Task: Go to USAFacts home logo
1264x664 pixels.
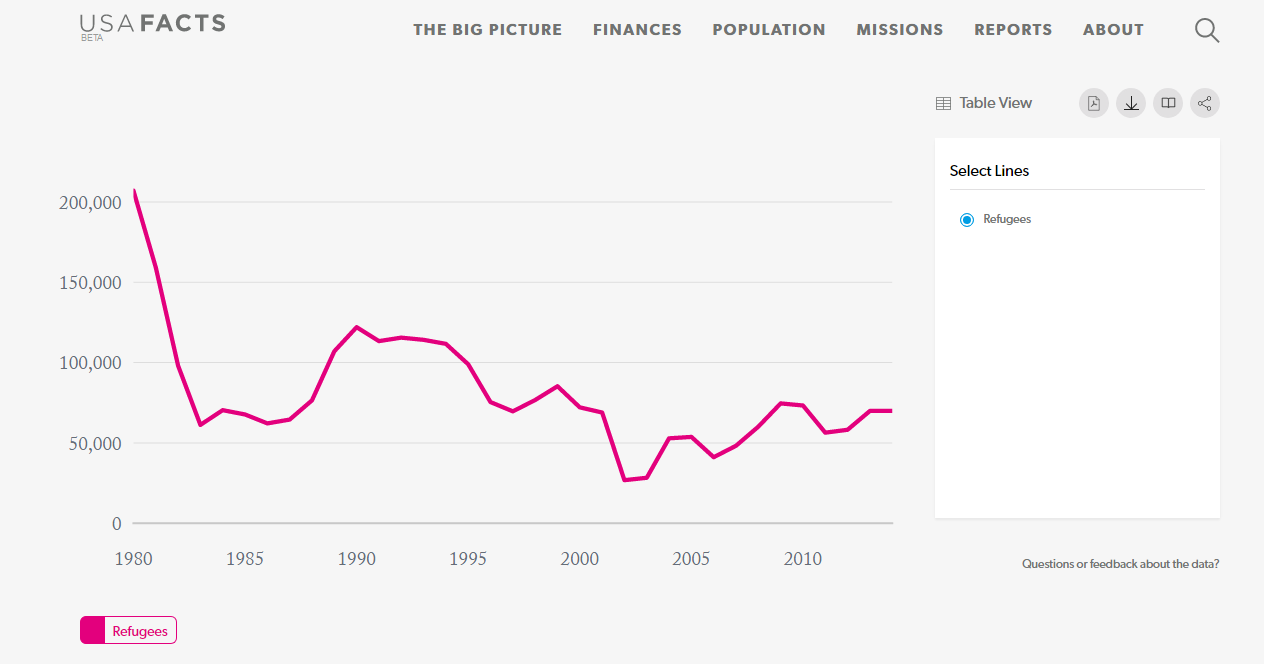Action: (153, 26)
